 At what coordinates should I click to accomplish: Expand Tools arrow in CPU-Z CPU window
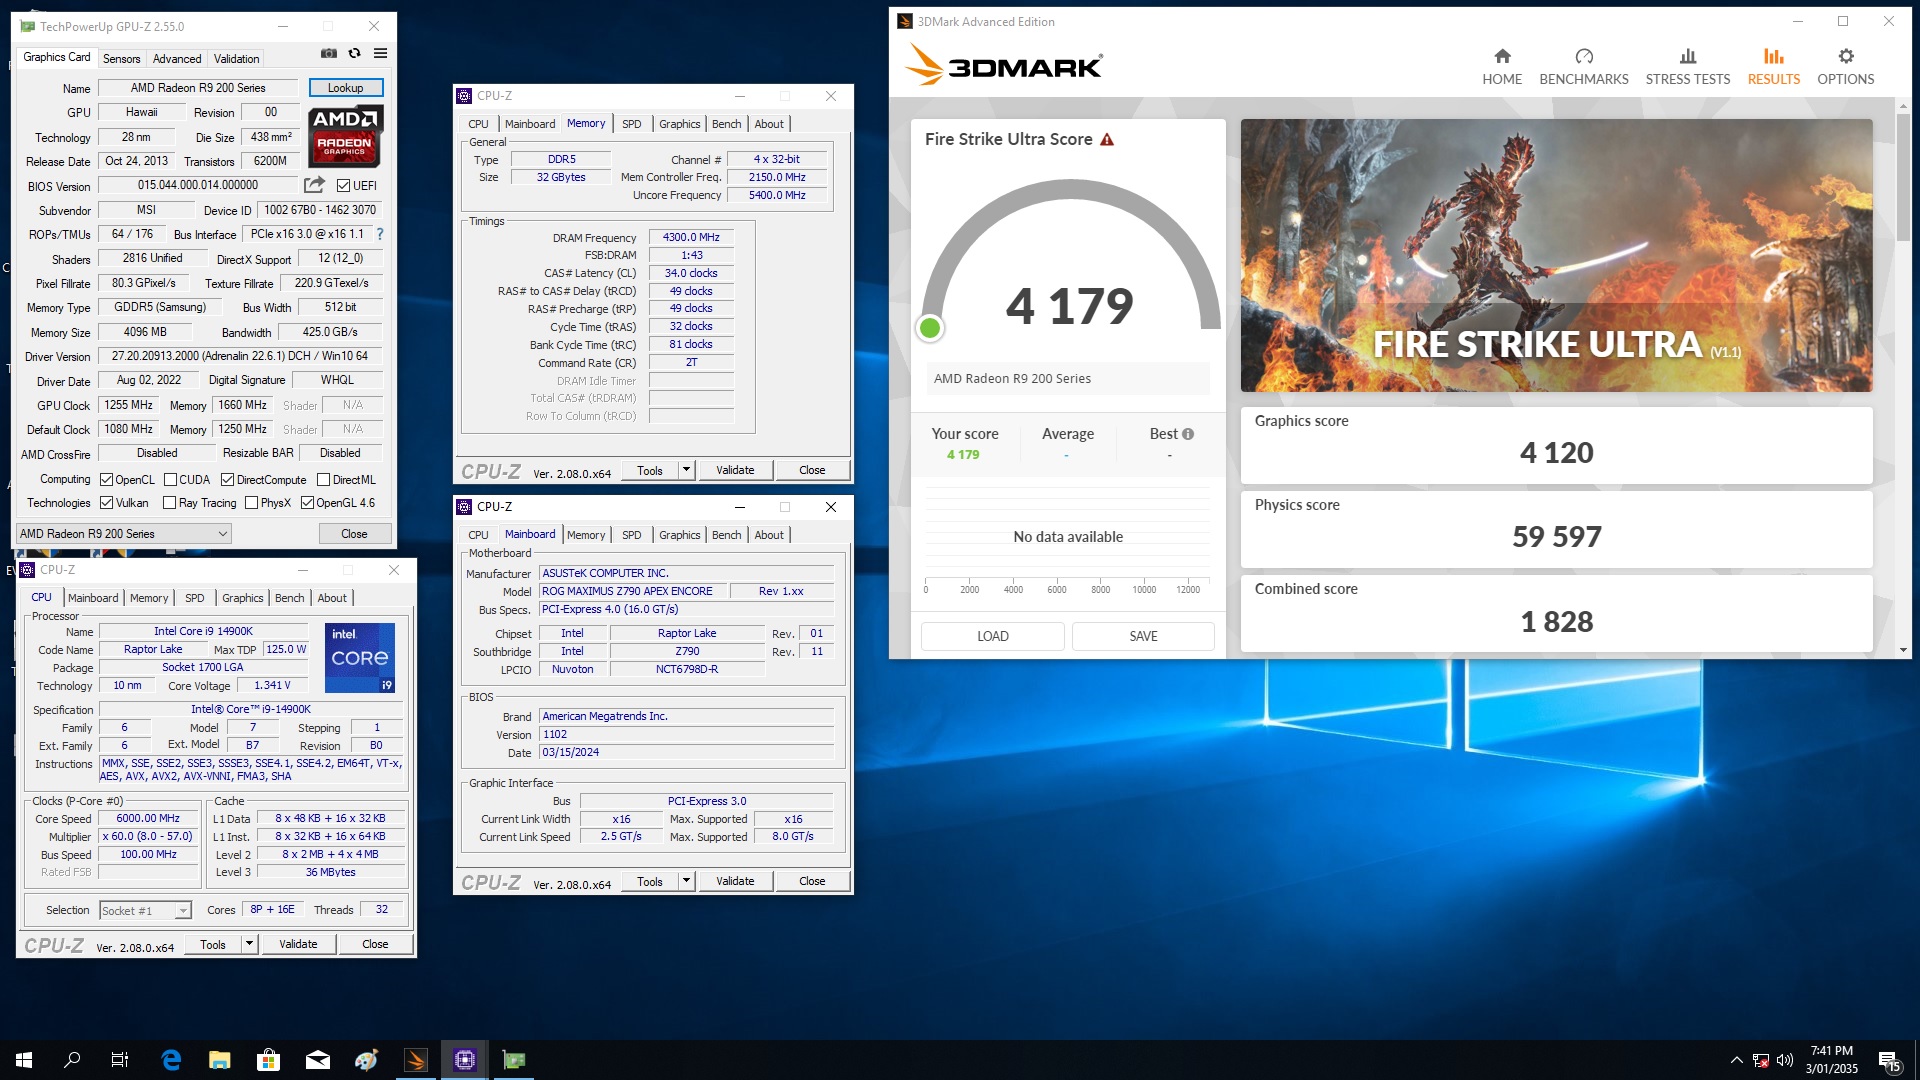pyautogui.click(x=249, y=944)
